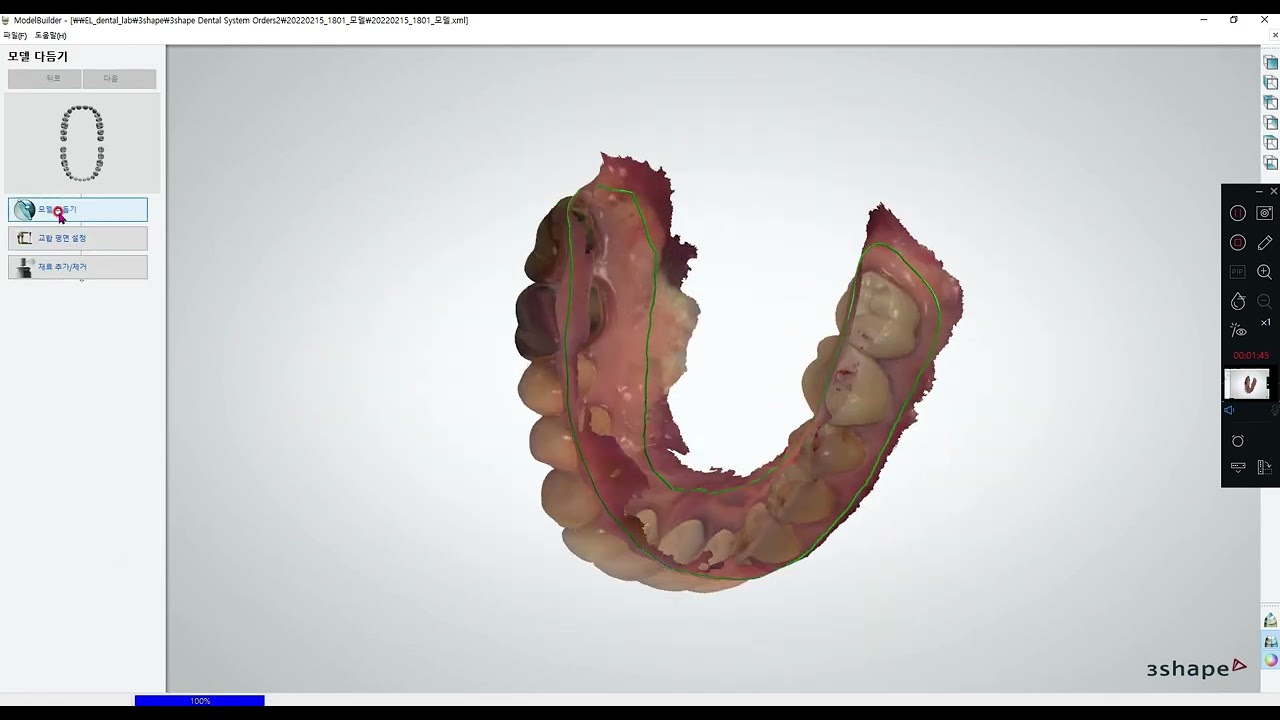Toggle the color wheel texture display
This screenshot has width=1280, height=720.
point(1271,660)
